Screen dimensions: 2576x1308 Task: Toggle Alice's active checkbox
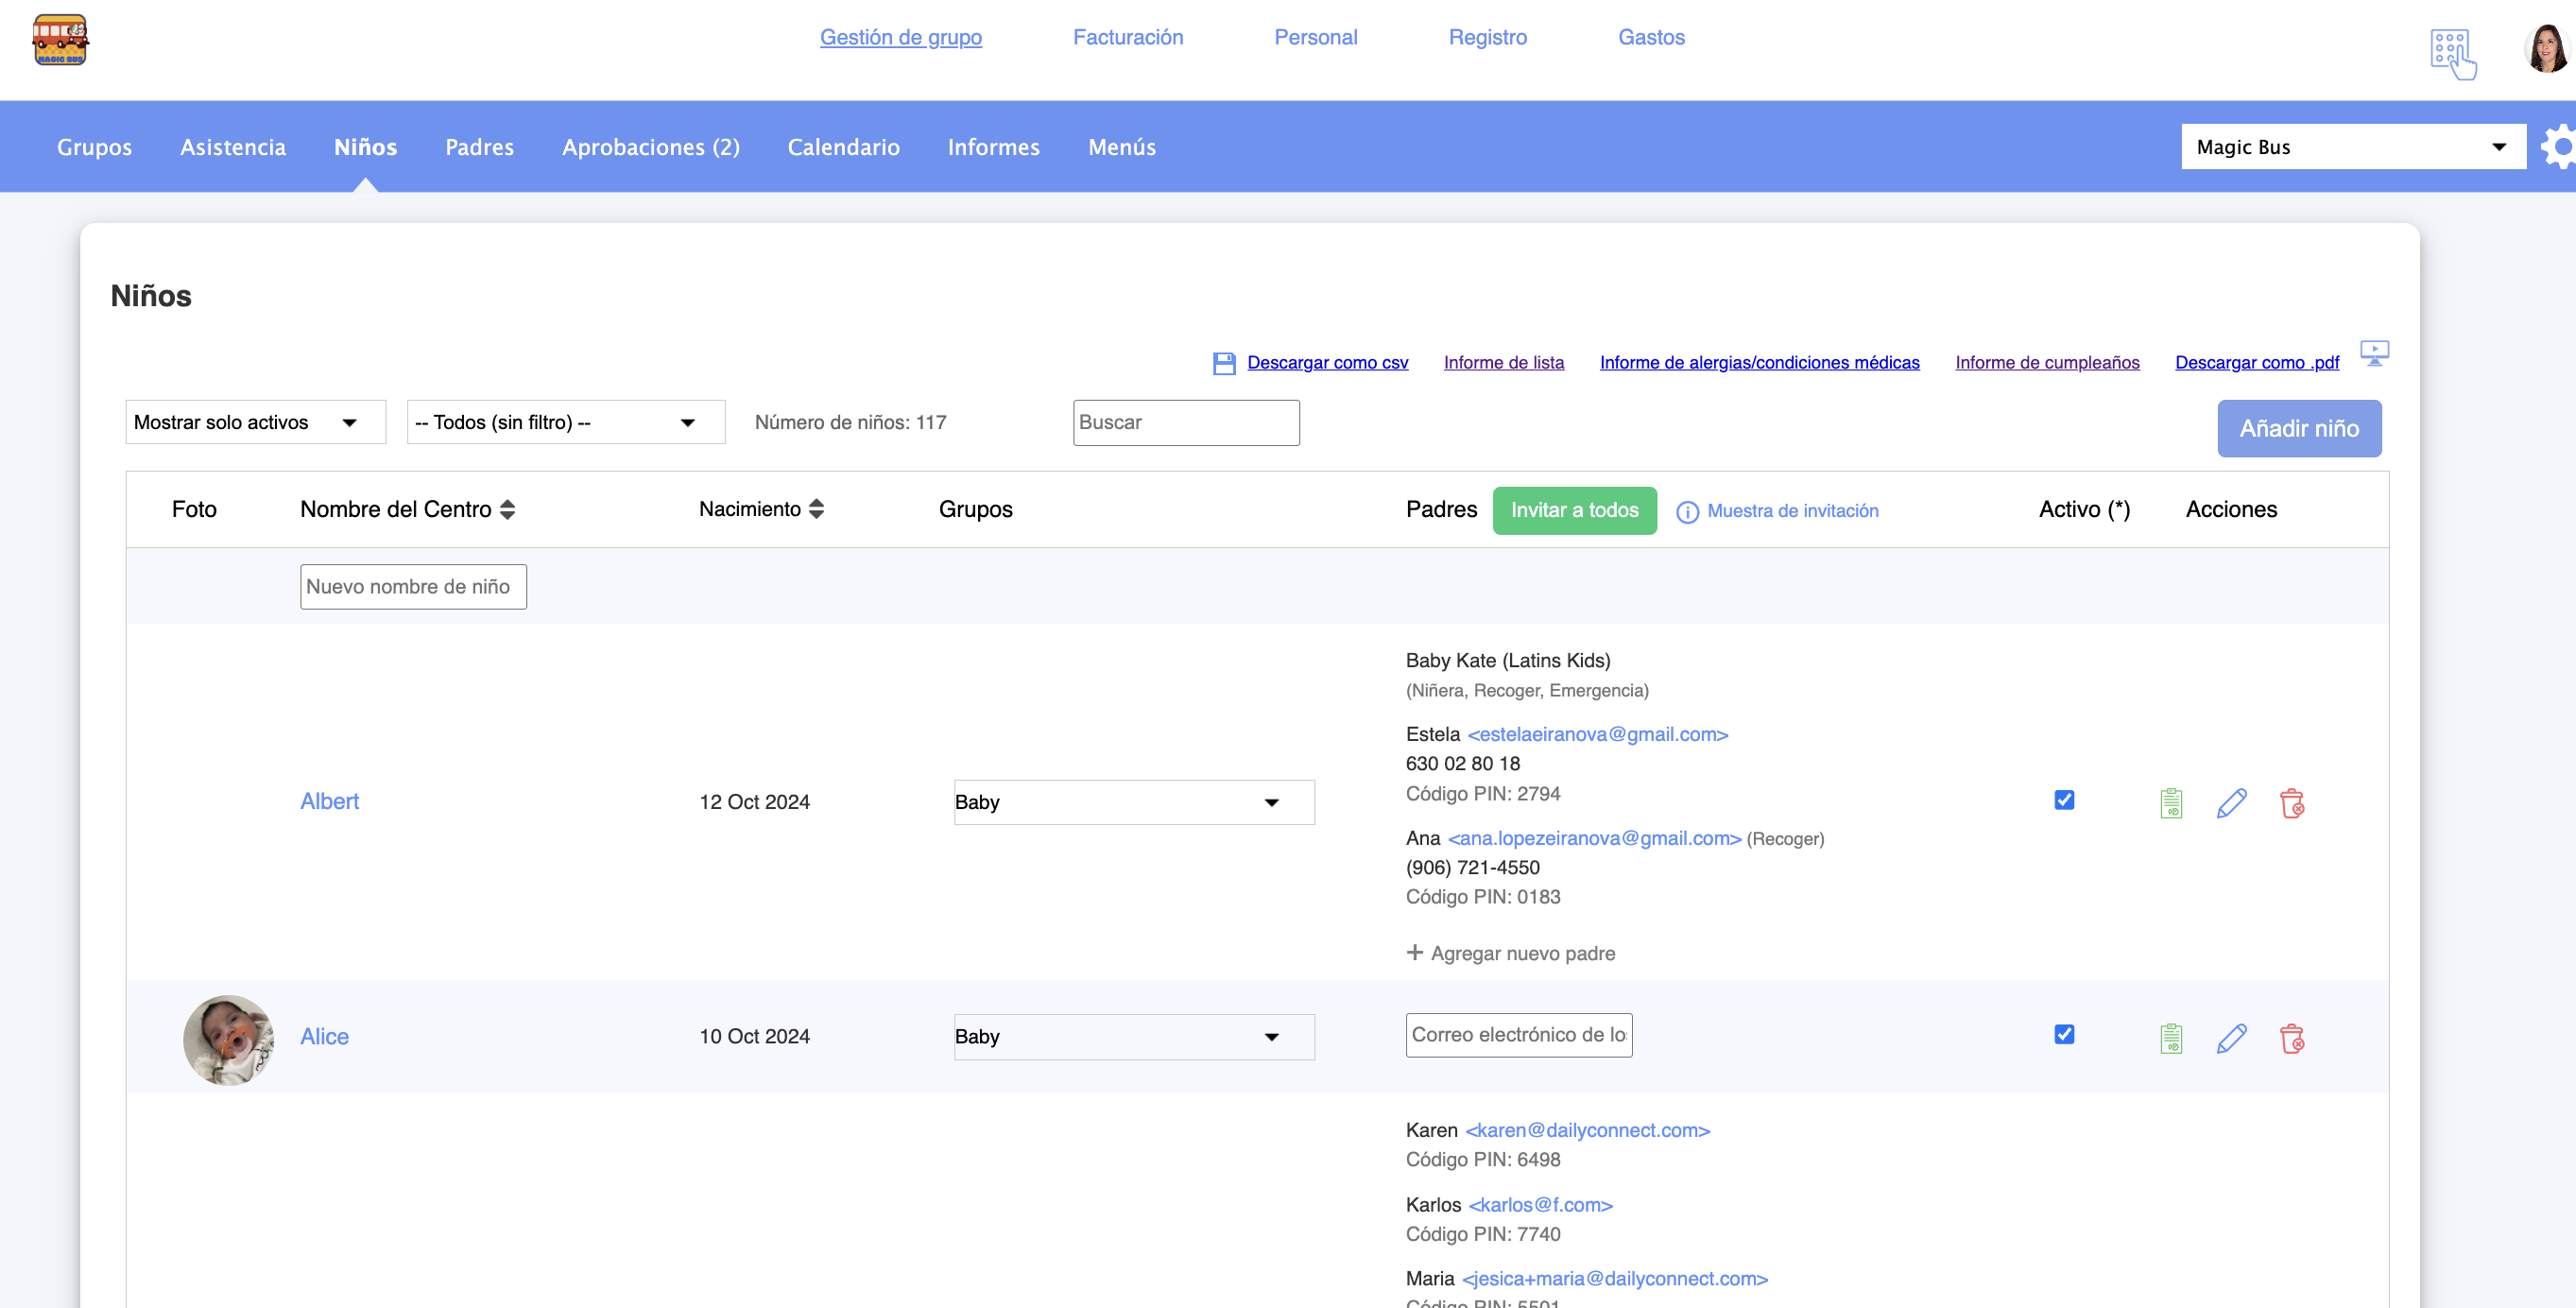tap(2064, 1034)
